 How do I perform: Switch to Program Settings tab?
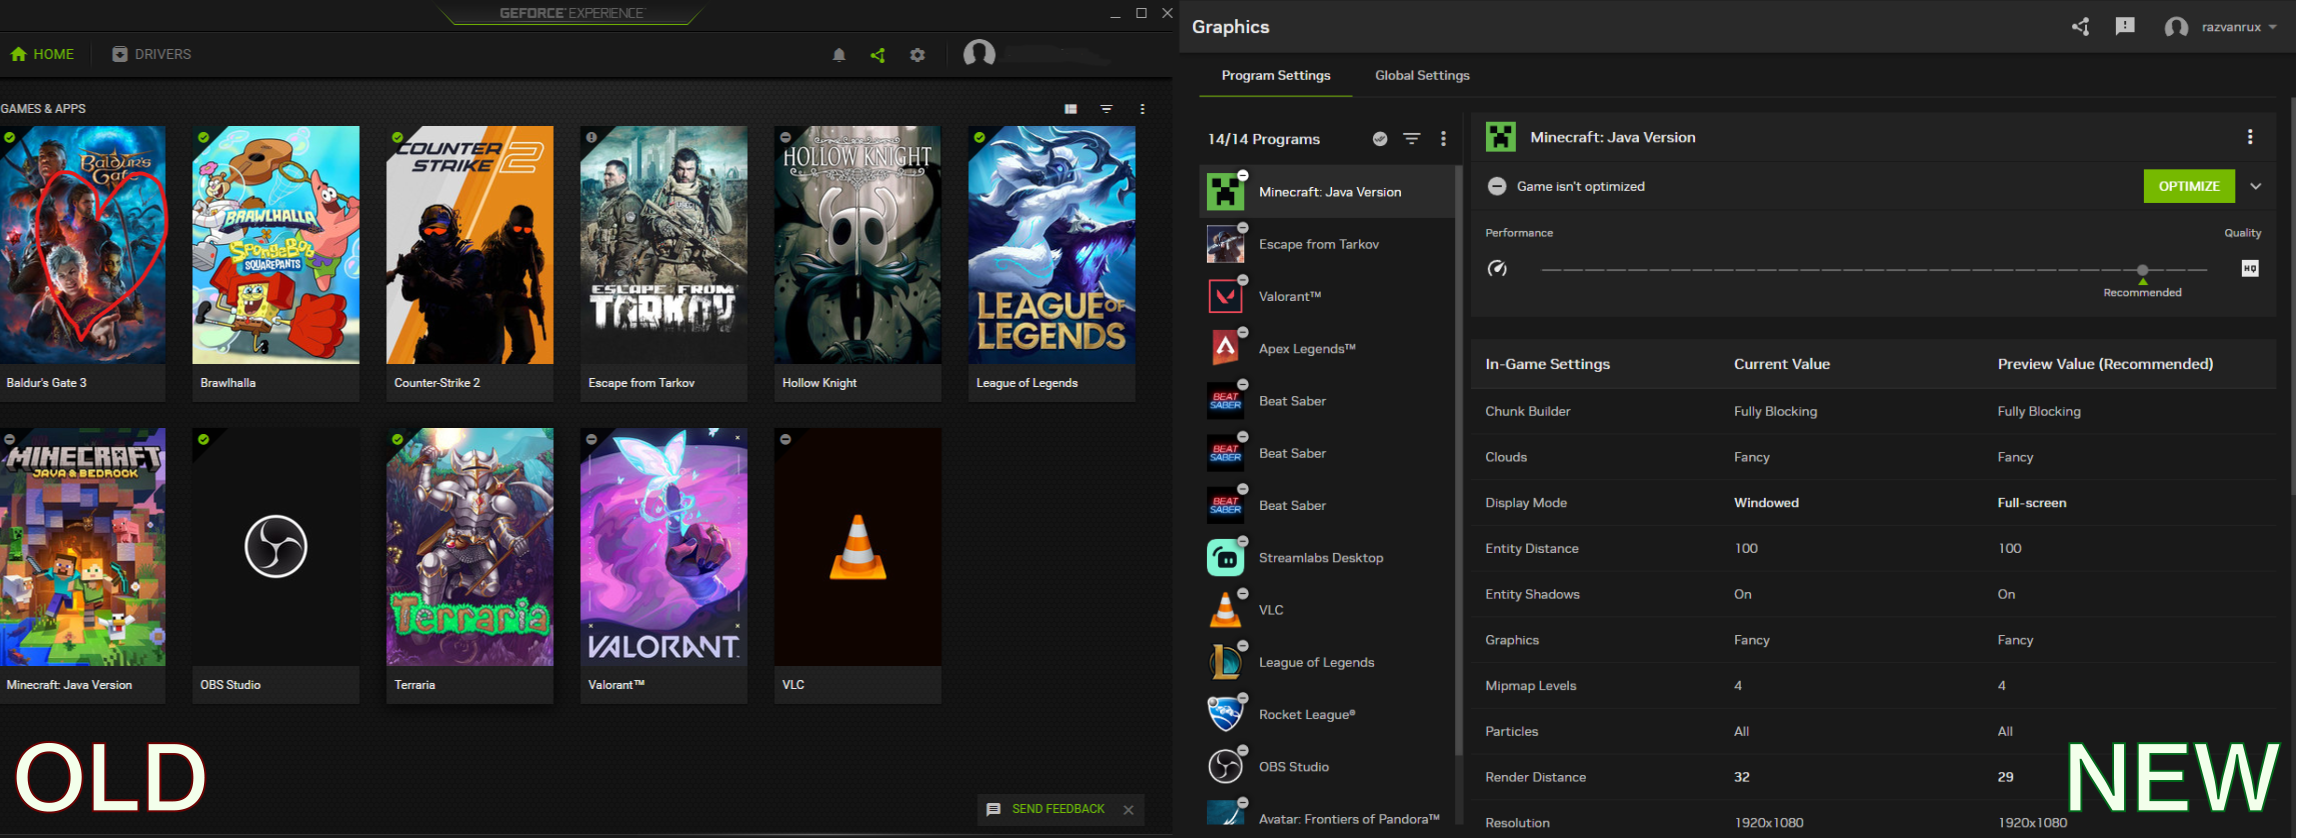click(1275, 75)
